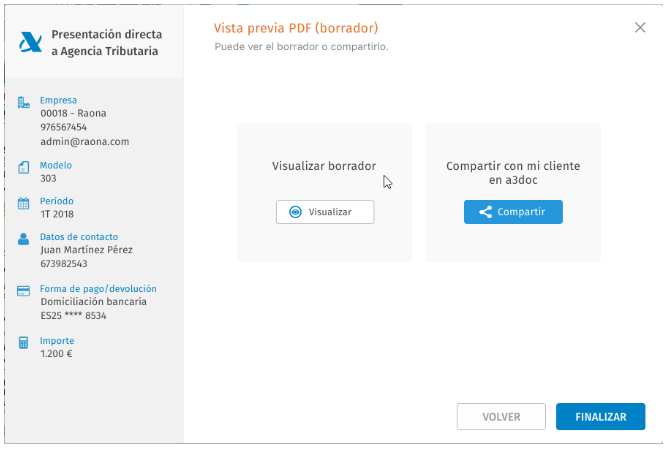Click the Modelo section label

pos(56,165)
